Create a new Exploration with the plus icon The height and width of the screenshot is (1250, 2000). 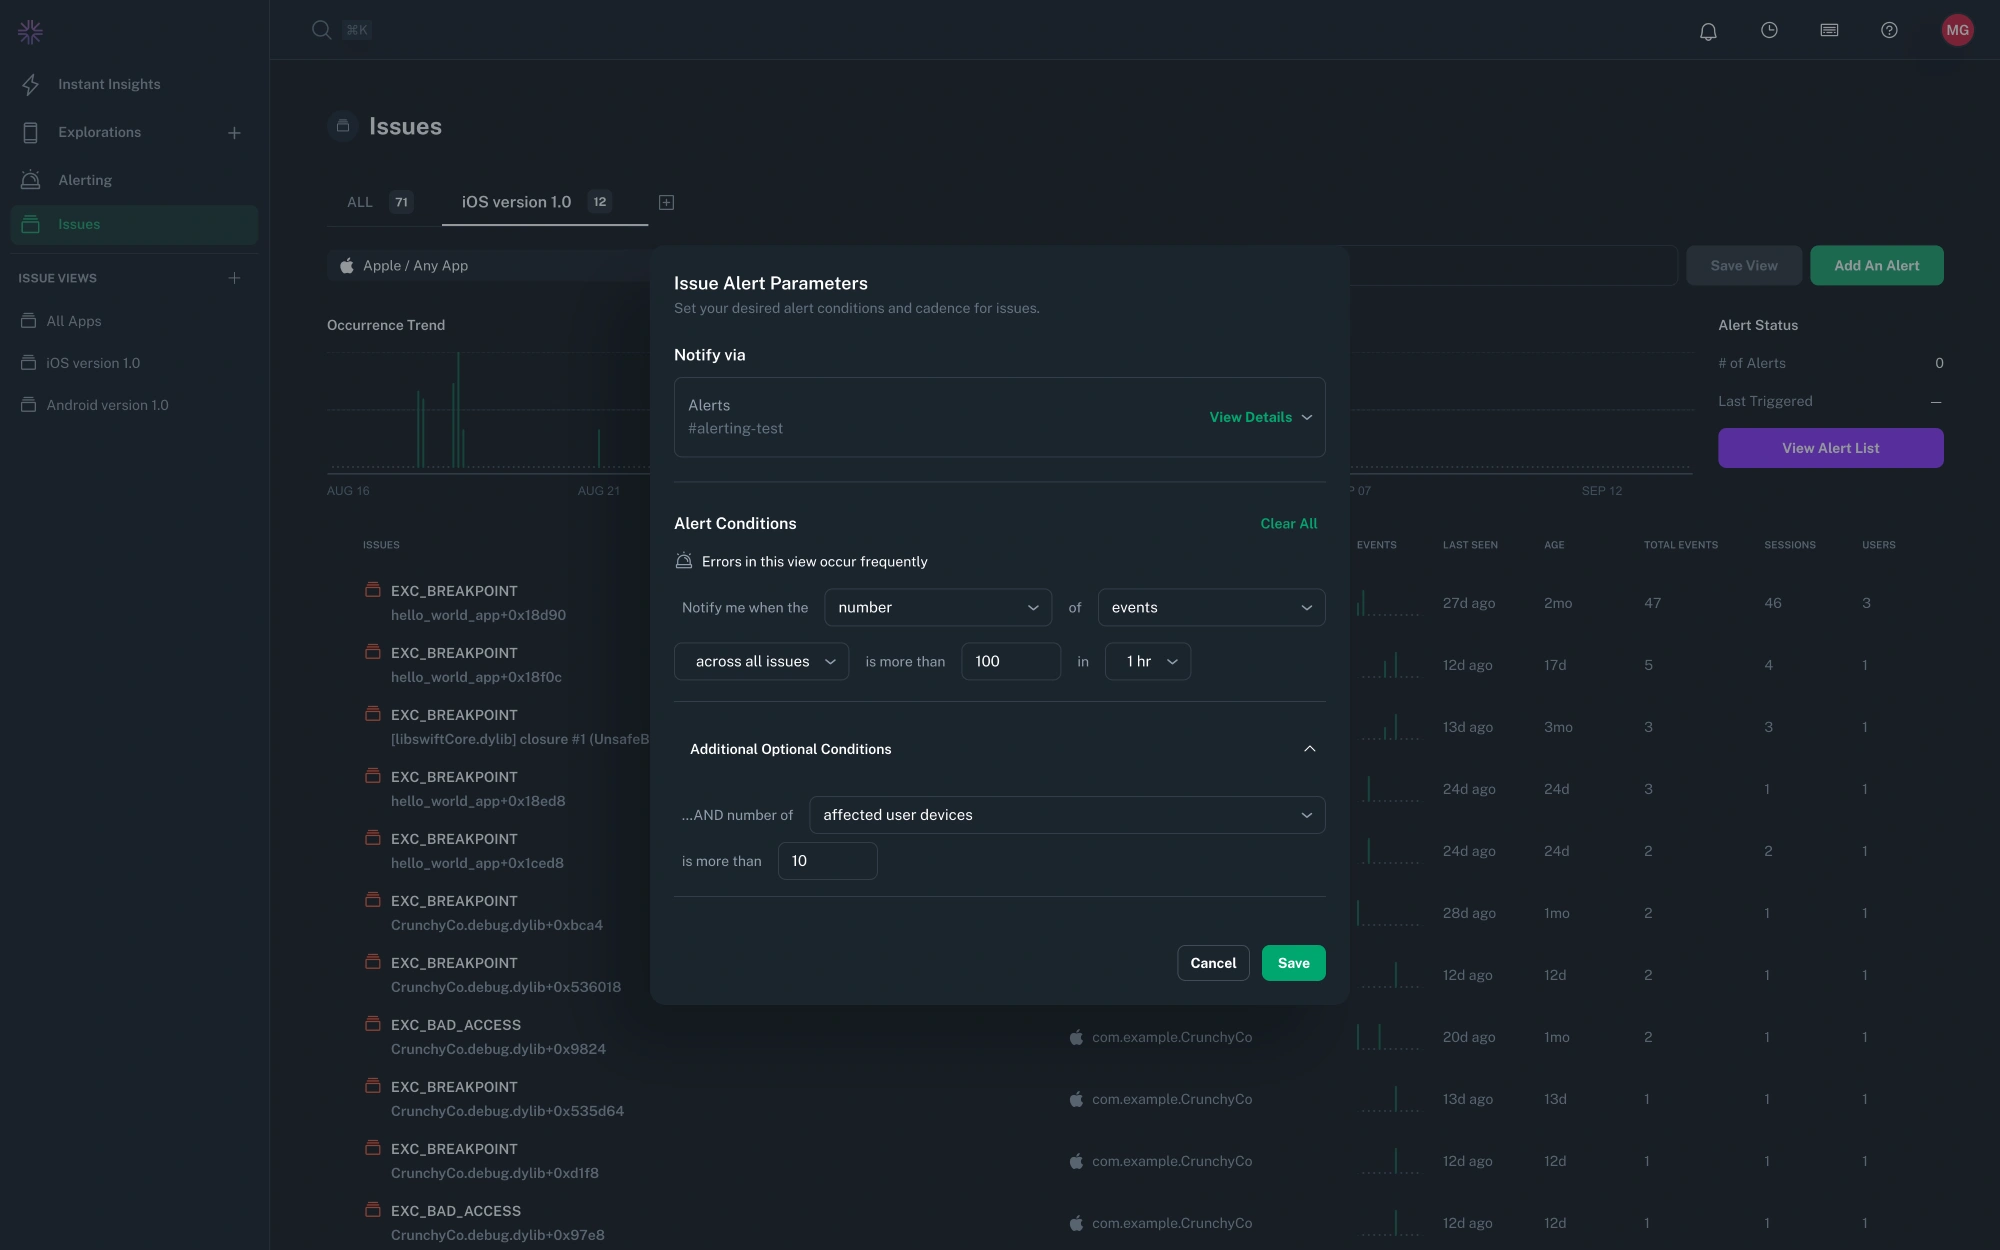[234, 132]
